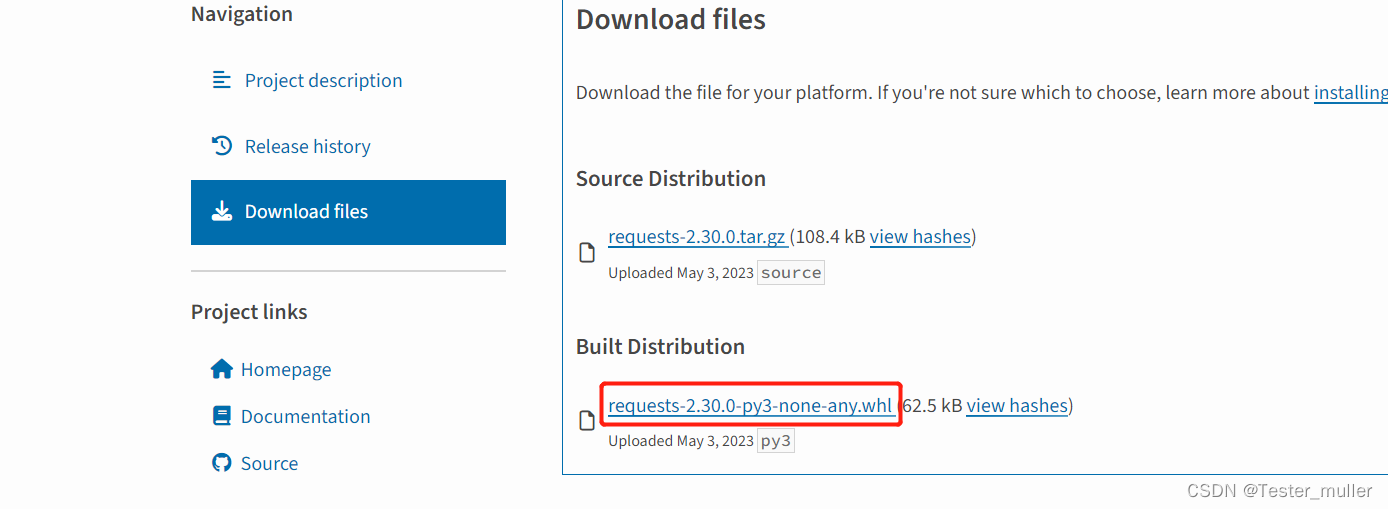Image resolution: width=1388 pixels, height=509 pixels.
Task: Select the Download files tab label
Action: click(306, 212)
